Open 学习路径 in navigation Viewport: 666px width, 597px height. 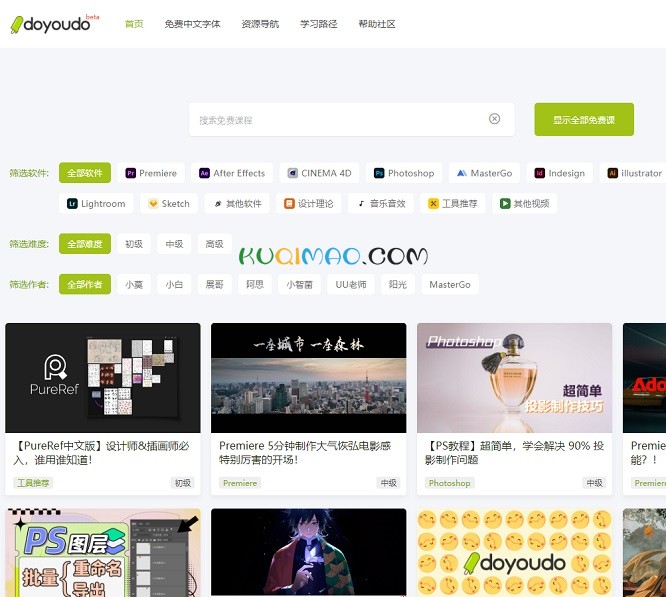click(319, 24)
